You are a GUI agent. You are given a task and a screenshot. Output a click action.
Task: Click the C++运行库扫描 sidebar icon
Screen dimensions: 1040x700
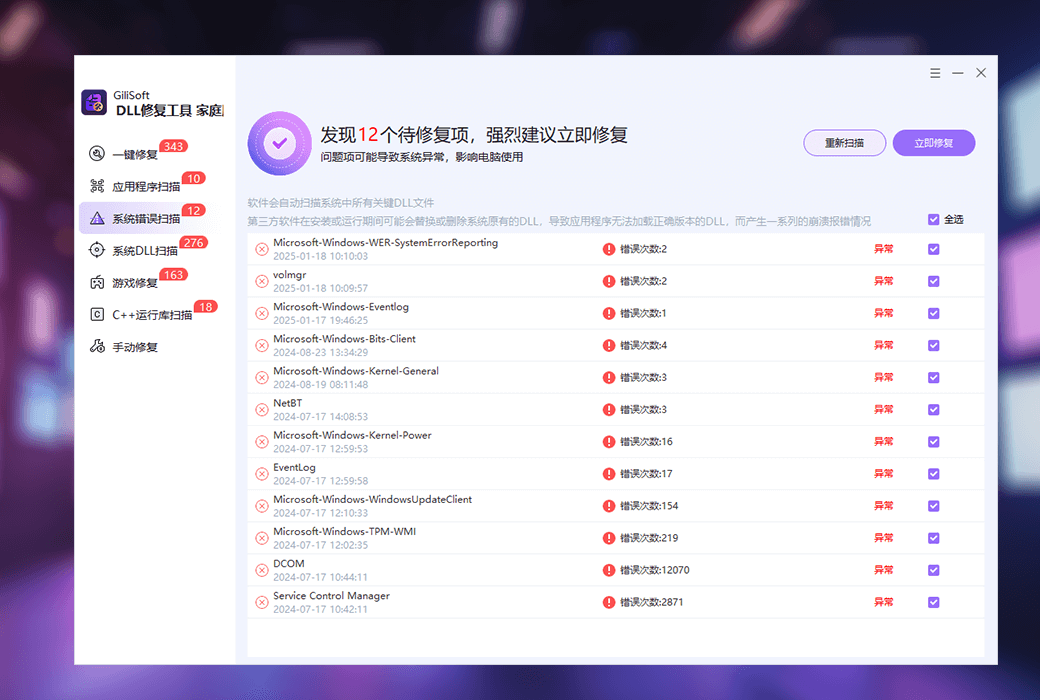pyautogui.click(x=97, y=315)
